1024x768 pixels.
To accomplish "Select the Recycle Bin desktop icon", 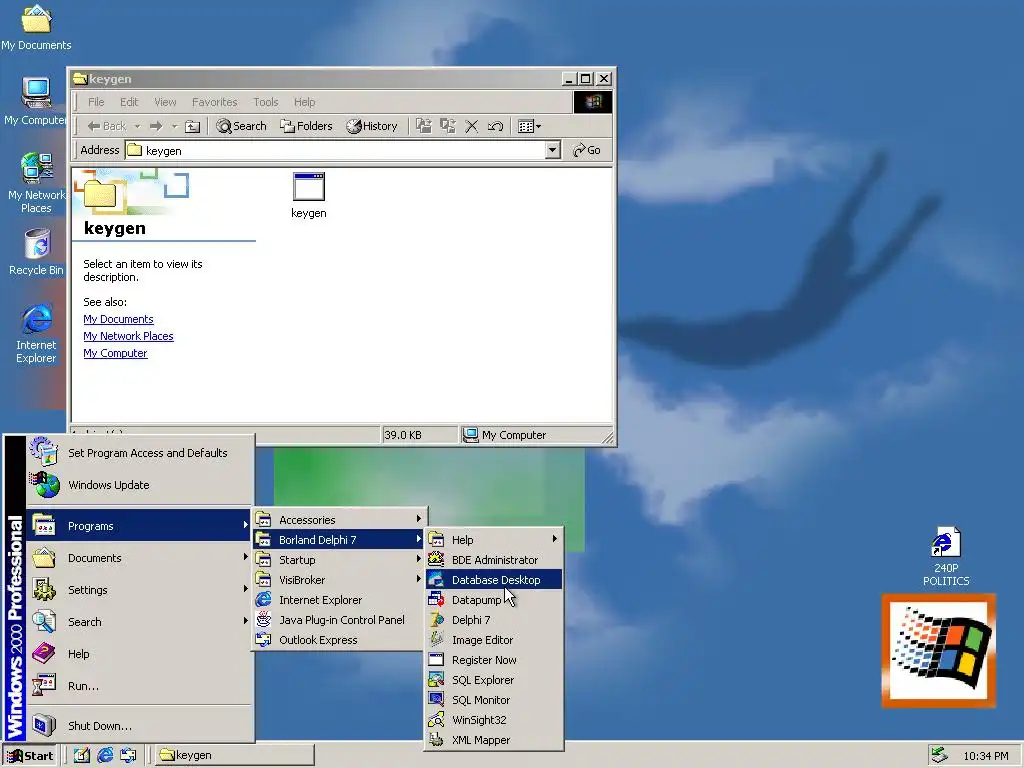I will point(37,252).
